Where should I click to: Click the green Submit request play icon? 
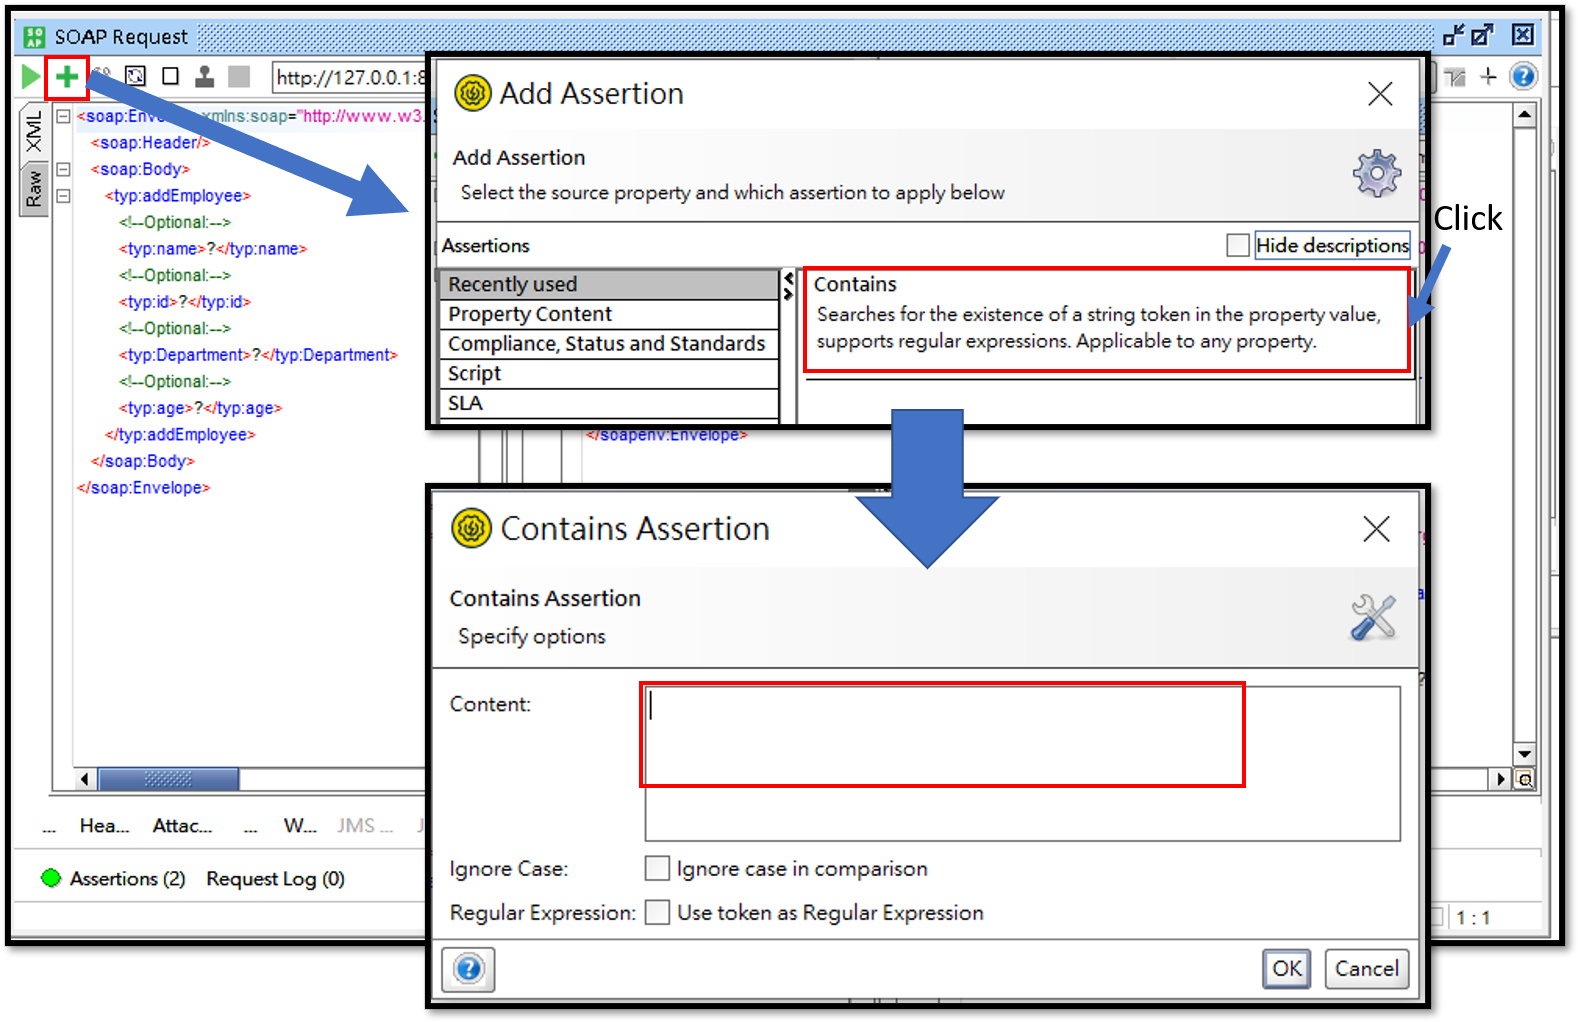(30, 76)
